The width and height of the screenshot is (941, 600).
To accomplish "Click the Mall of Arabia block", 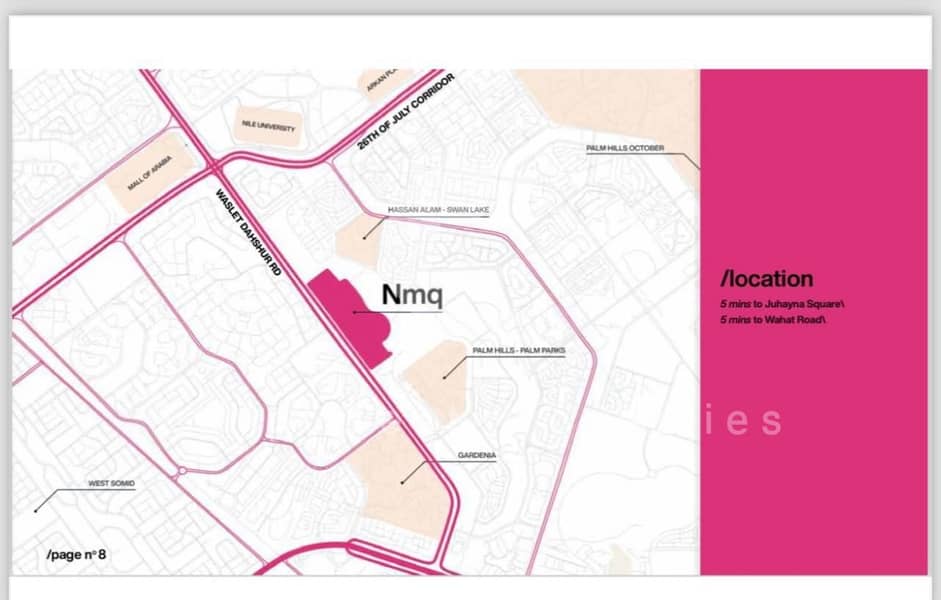I will click(150, 174).
